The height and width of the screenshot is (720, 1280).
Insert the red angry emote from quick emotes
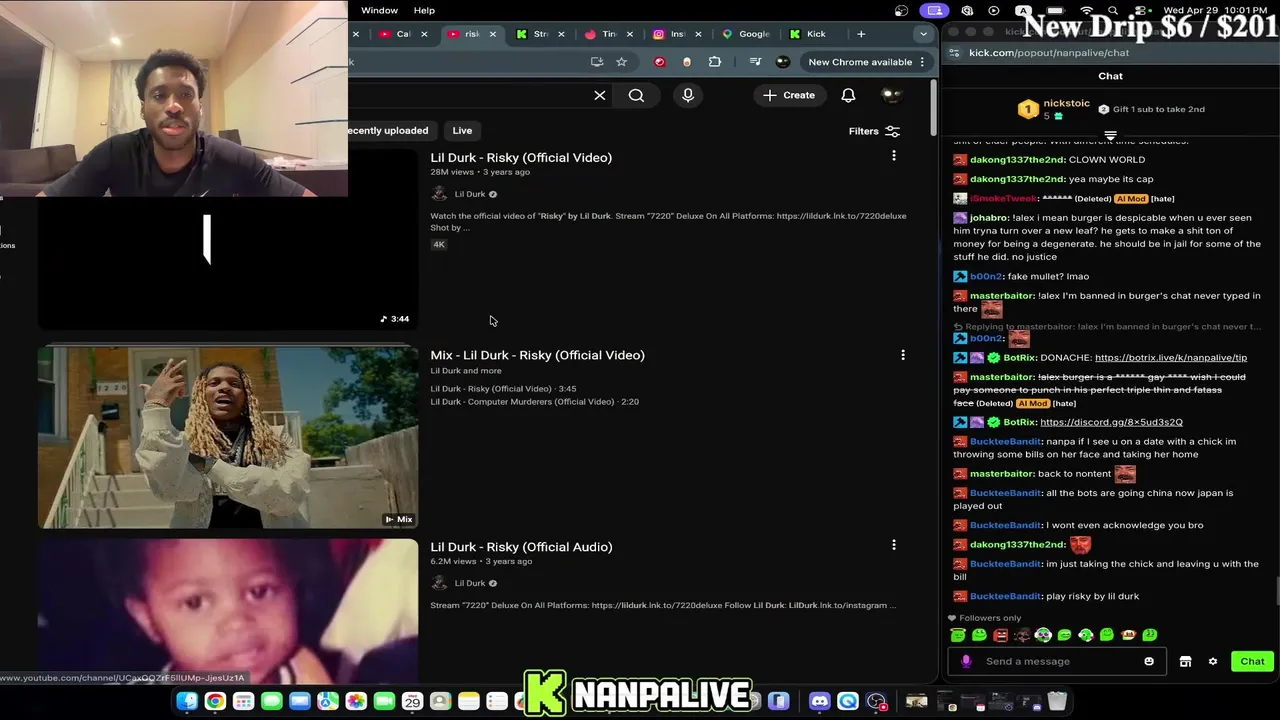(1001, 635)
